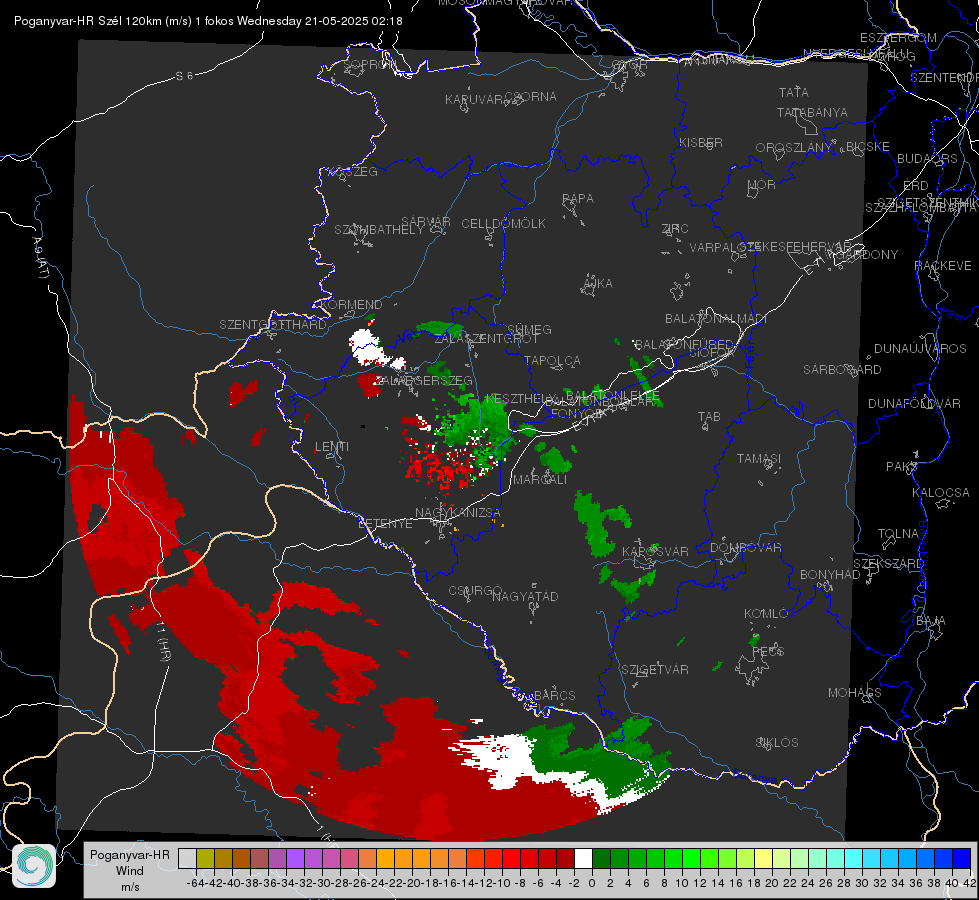
Task: Click the TATABANYA city label
Action: [x=812, y=112]
